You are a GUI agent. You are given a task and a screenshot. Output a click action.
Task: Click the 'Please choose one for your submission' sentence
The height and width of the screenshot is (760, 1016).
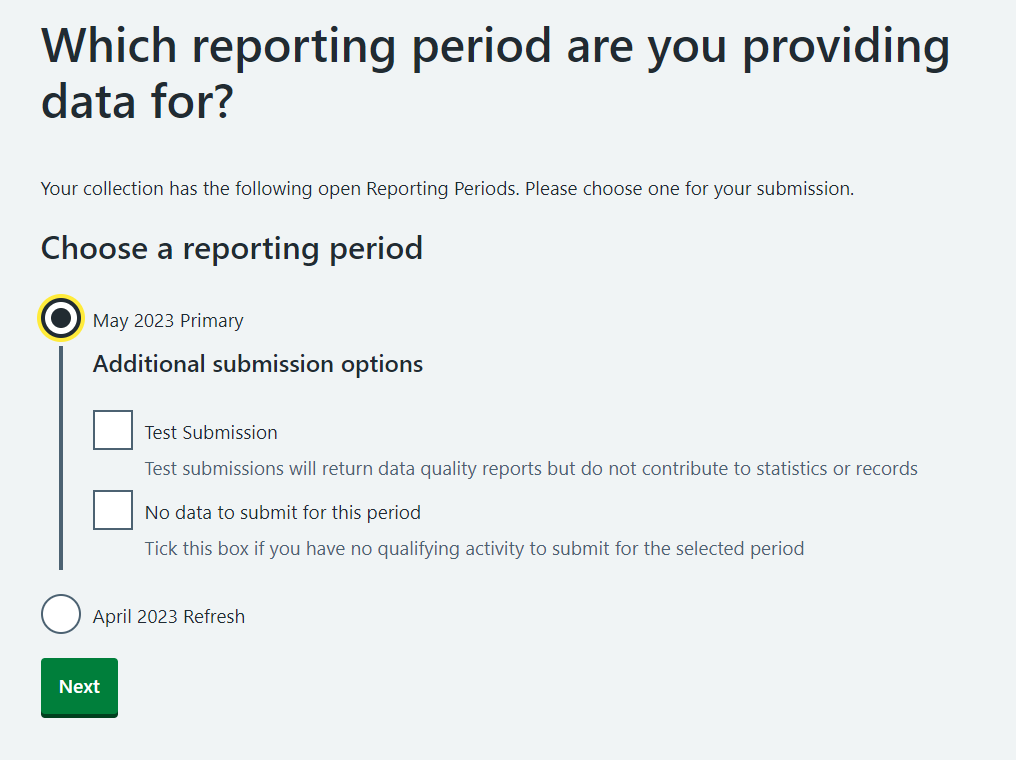pos(690,189)
